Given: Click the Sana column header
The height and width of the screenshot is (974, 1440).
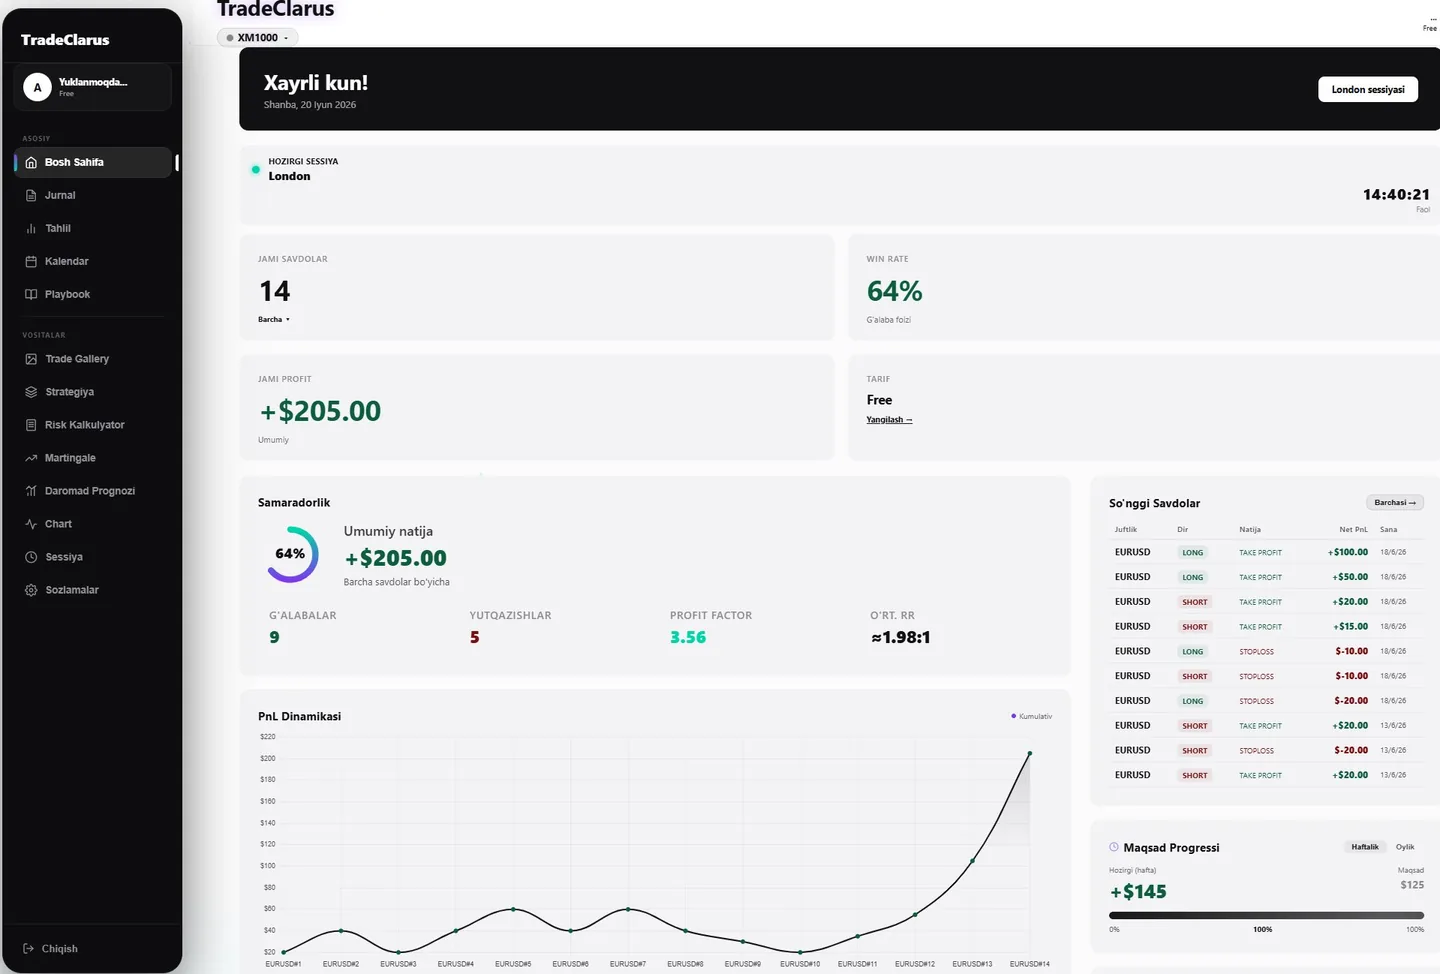Looking at the screenshot, I should point(1388,529).
